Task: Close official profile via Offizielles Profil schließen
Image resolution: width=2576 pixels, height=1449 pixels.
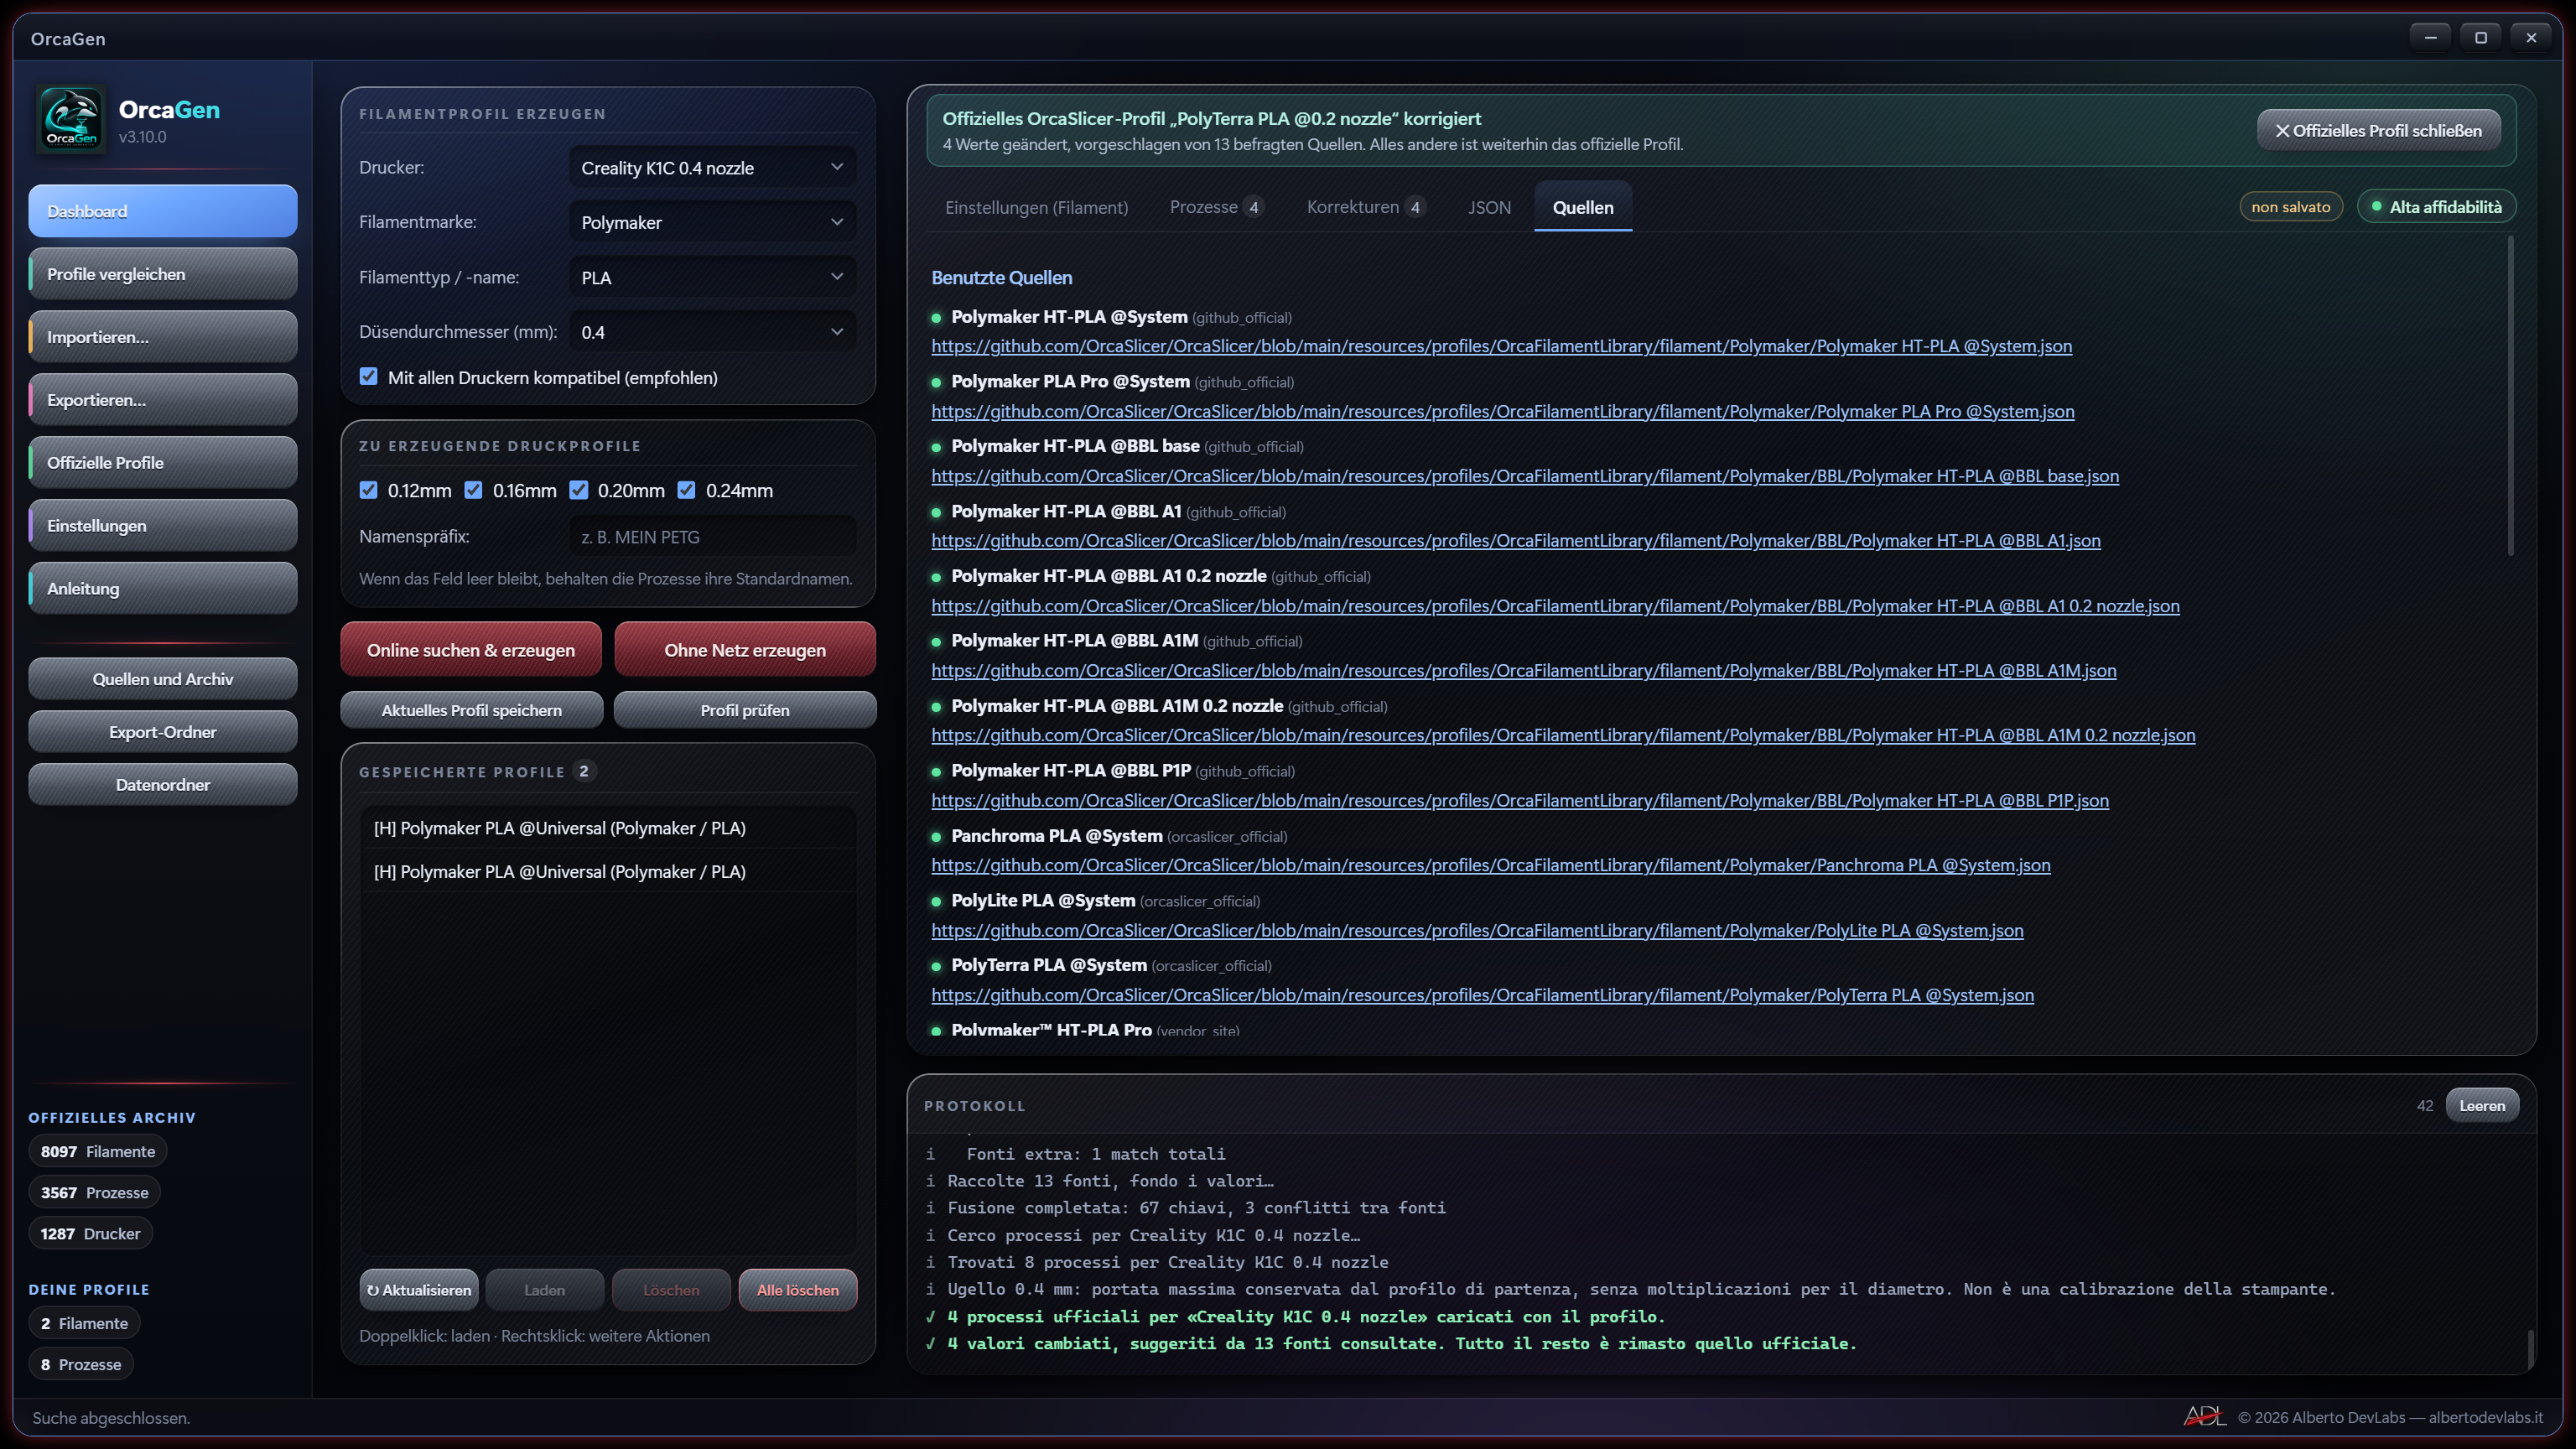Action: pyautogui.click(x=2379, y=130)
